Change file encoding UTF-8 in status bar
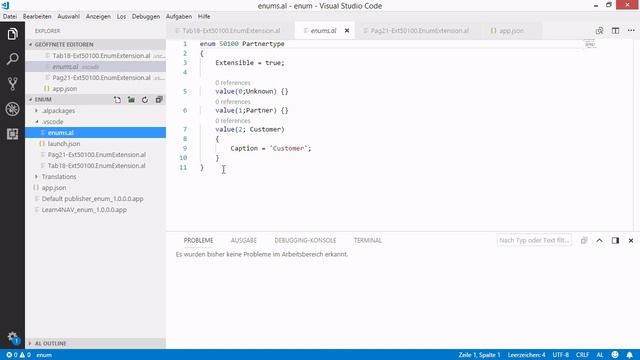Viewport: 640px width, 360px height. coord(561,355)
